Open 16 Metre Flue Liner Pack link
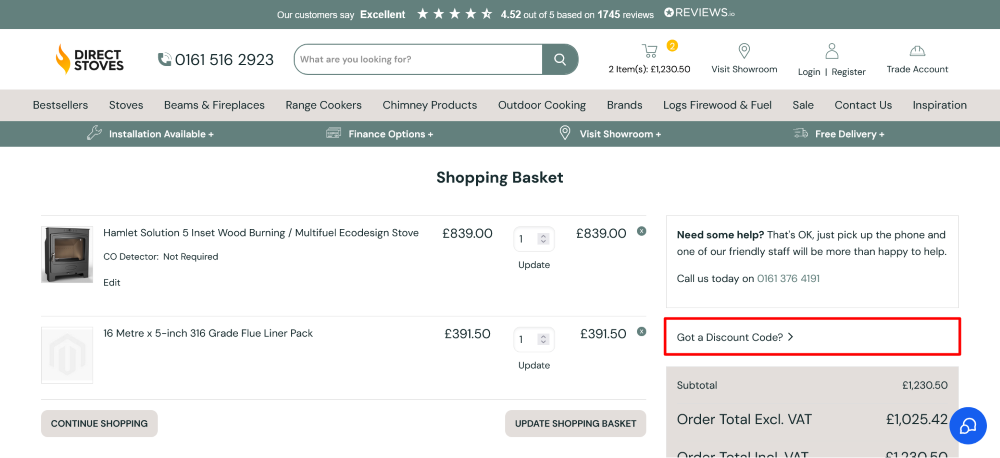Viewport: 1000px width, 458px height. (208, 333)
